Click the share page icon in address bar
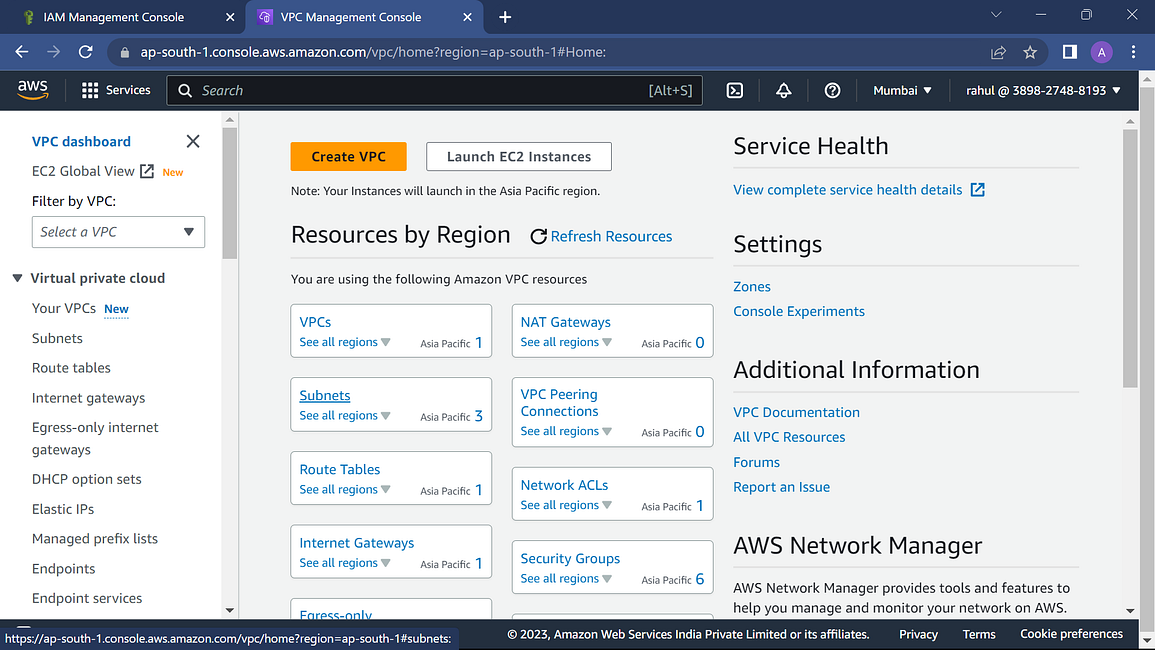Image resolution: width=1155 pixels, height=650 pixels. 998,52
